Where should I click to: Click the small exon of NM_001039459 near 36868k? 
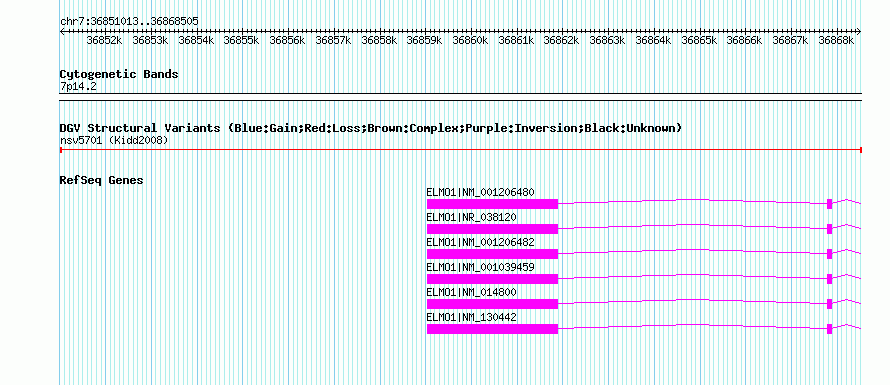tap(829, 279)
